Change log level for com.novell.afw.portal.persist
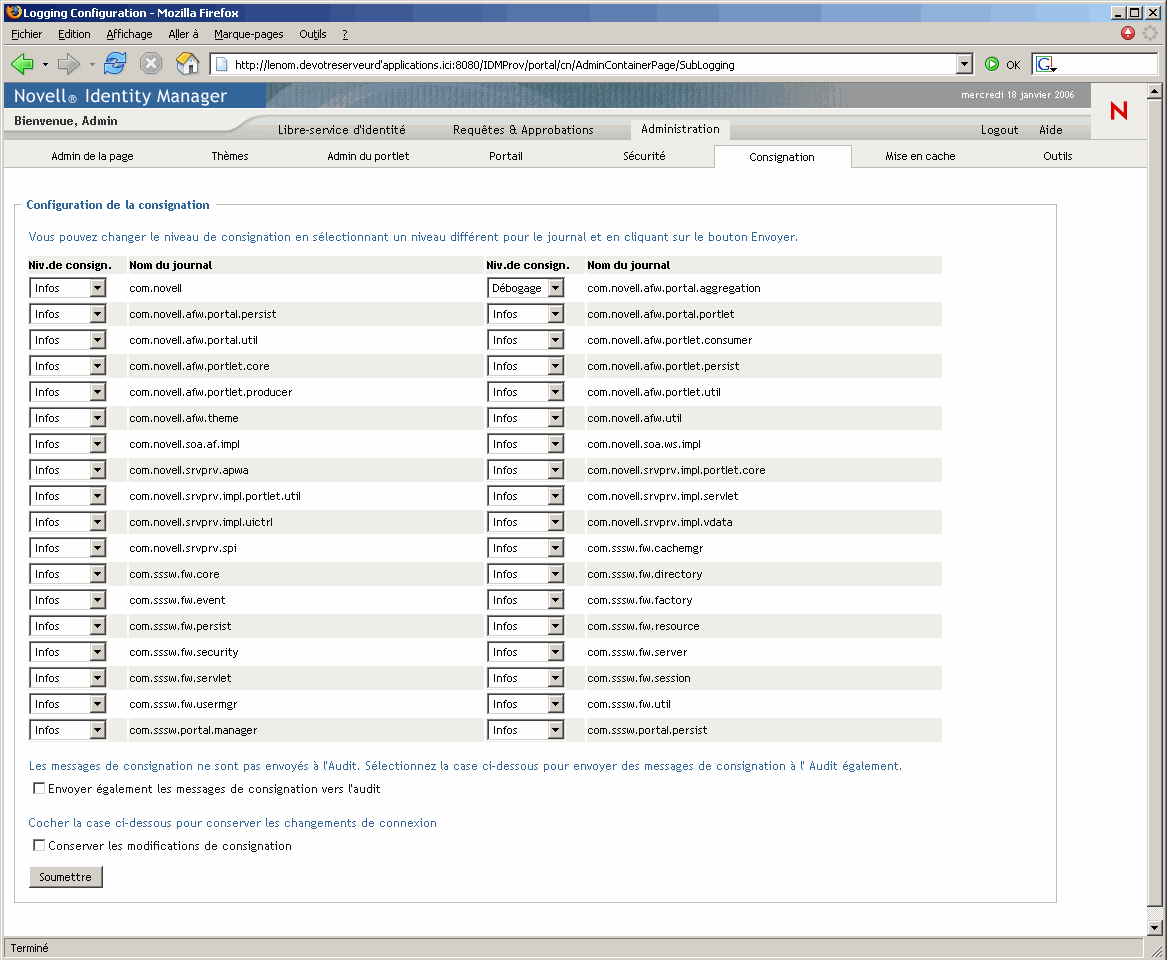The width and height of the screenshot is (1167, 960). click(68, 314)
